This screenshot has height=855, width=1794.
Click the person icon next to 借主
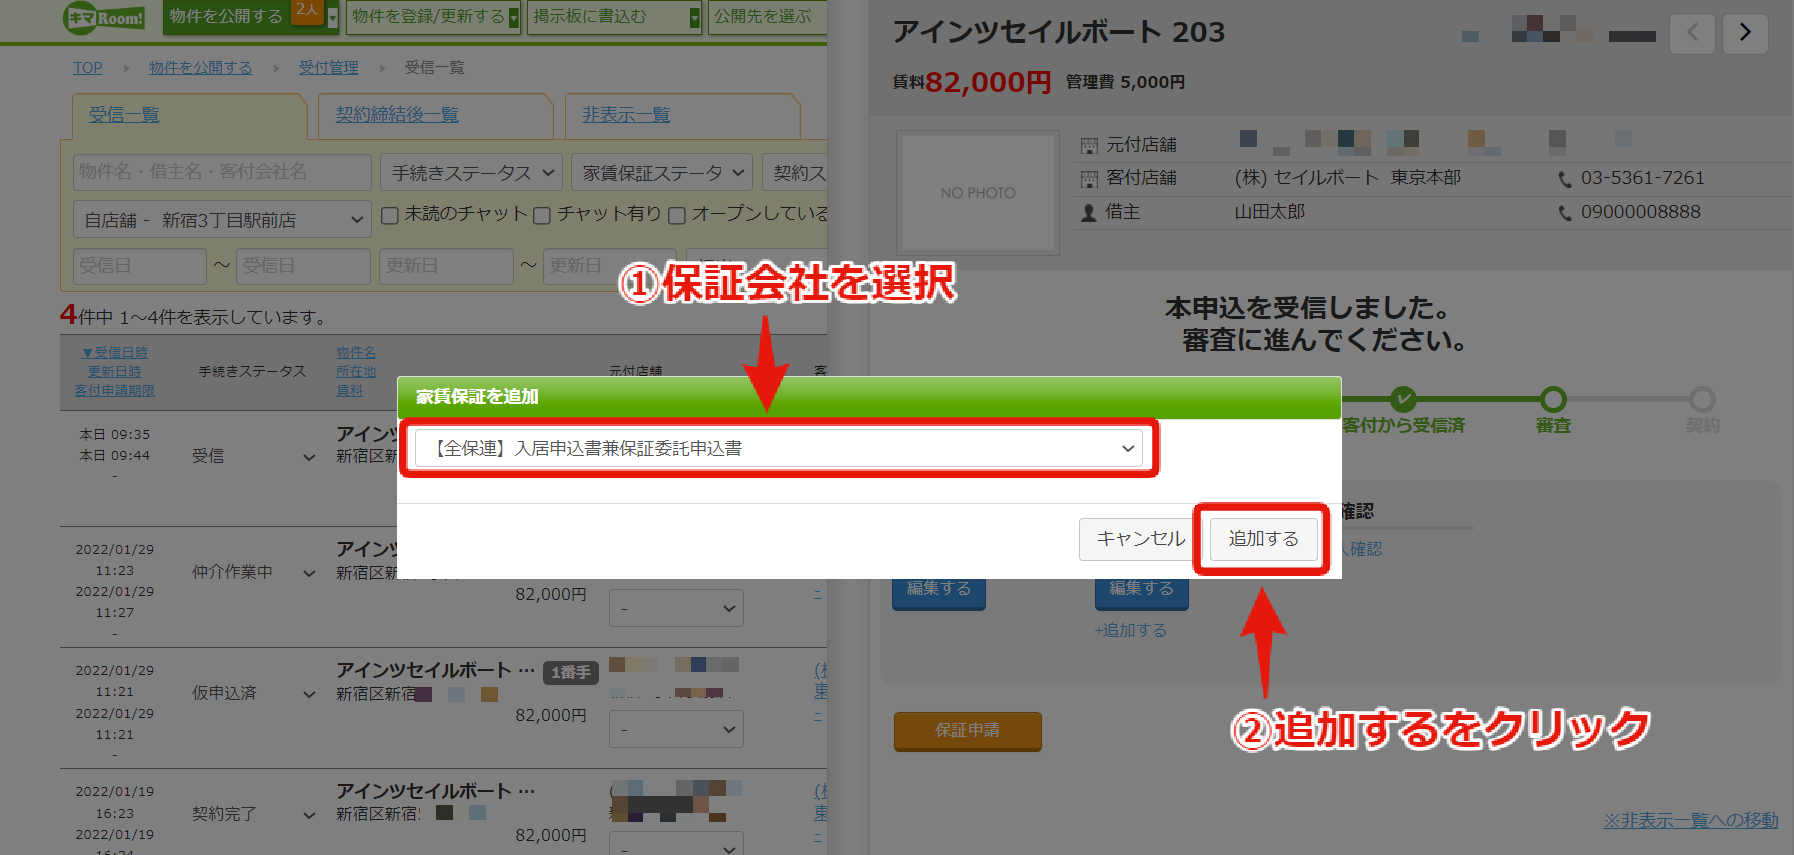(1089, 213)
